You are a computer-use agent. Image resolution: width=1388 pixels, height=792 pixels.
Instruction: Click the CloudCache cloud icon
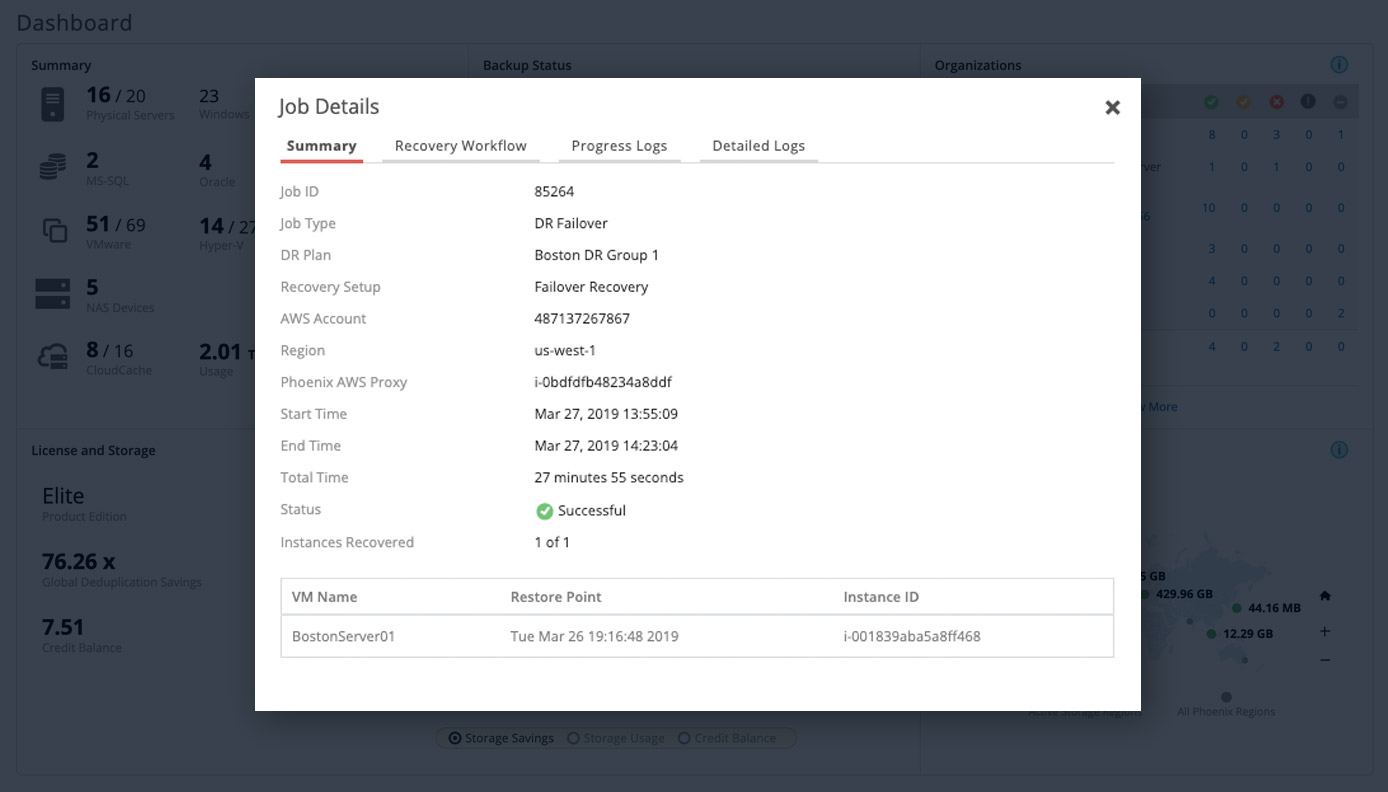click(53, 357)
